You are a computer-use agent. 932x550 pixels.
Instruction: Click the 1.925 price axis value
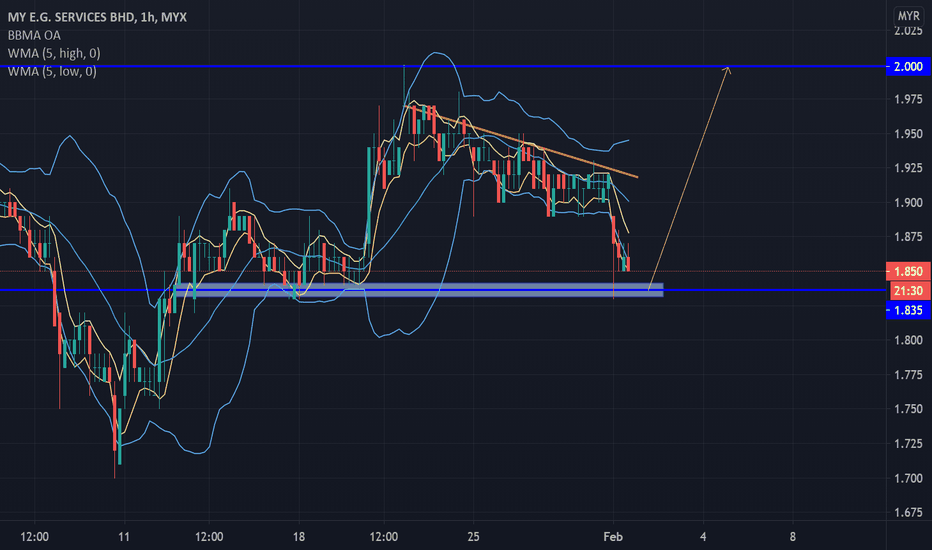908,168
